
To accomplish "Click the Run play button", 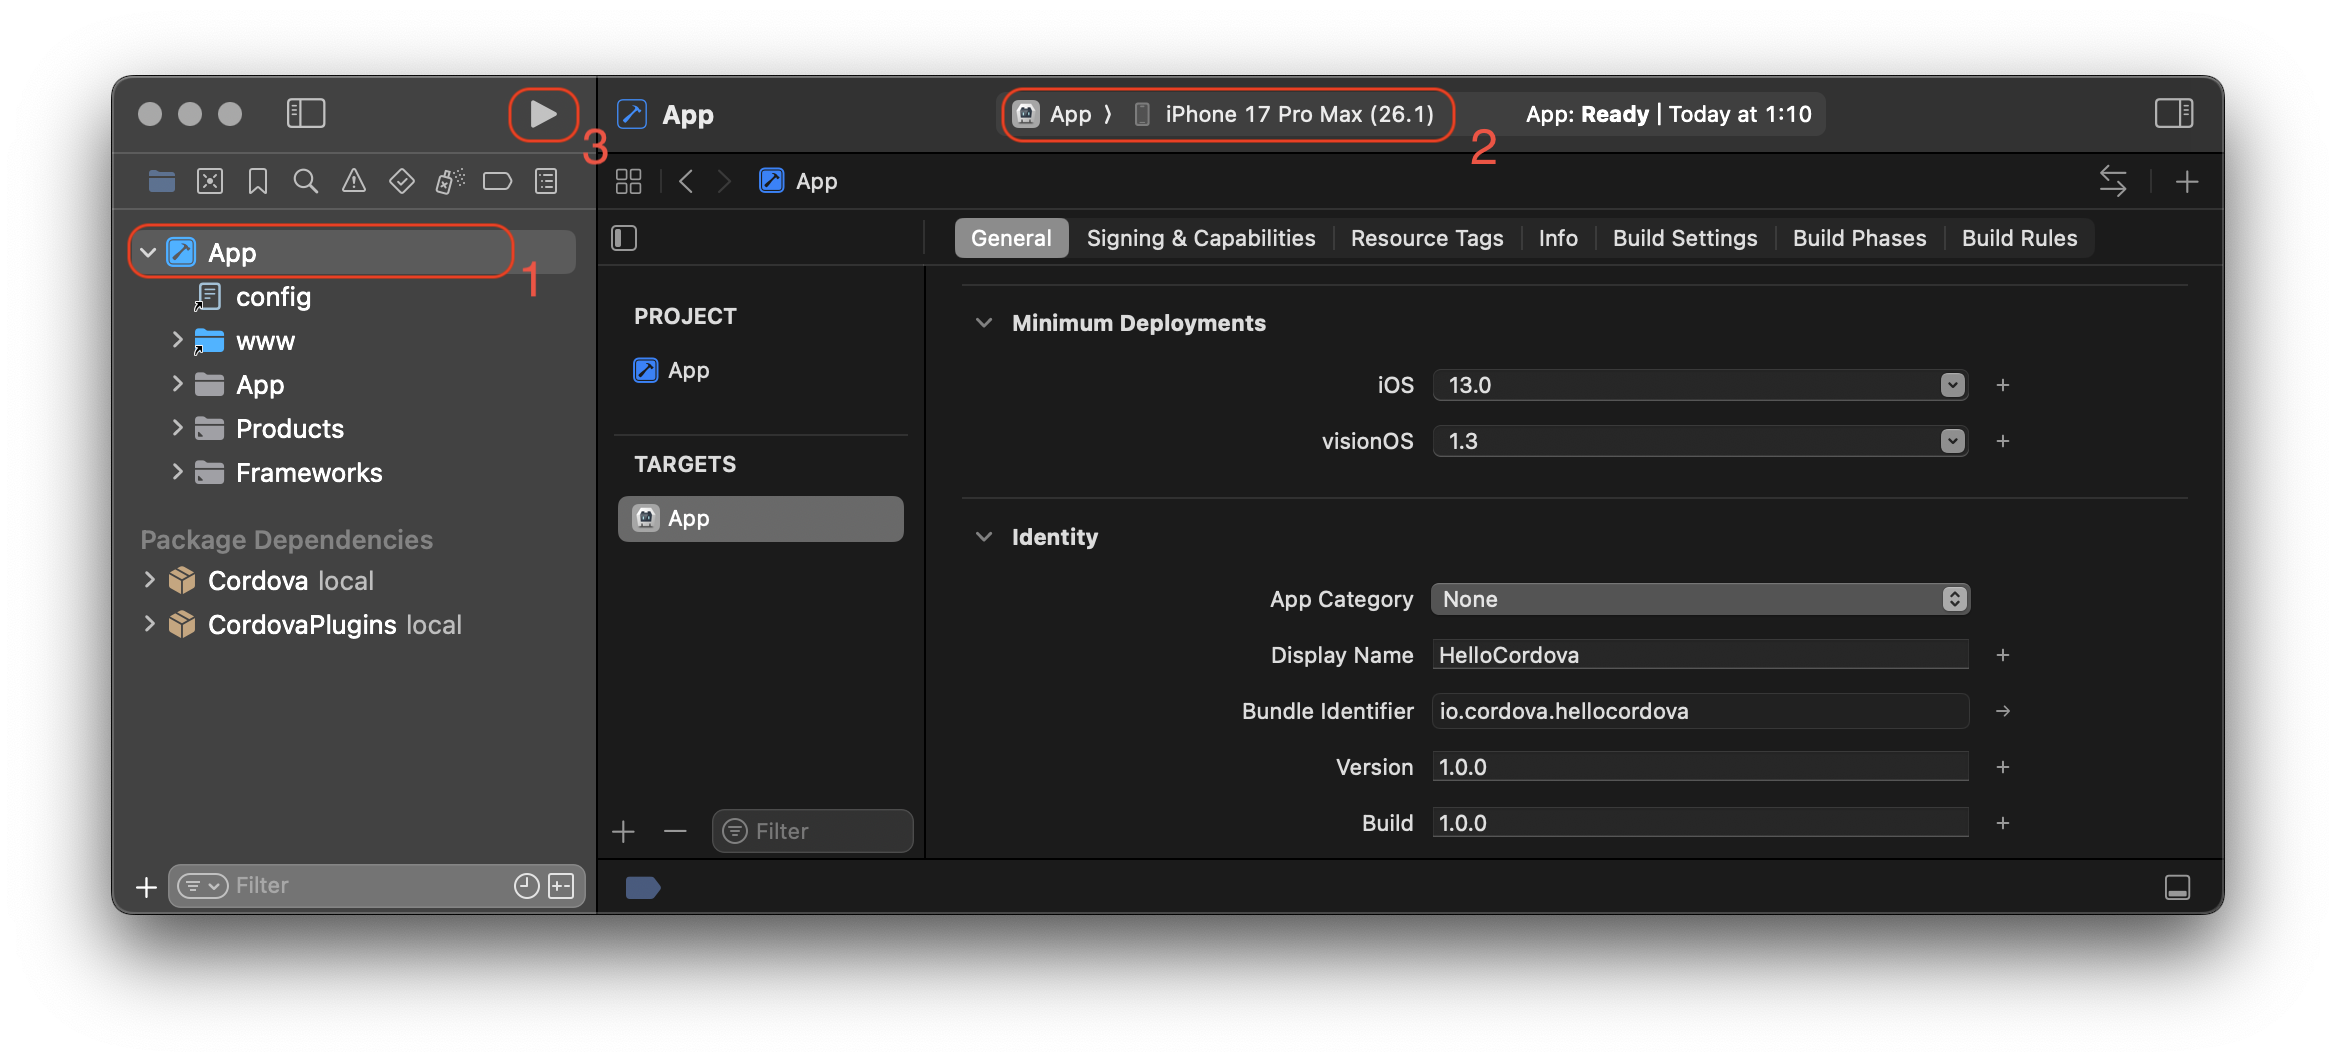I will point(543,114).
